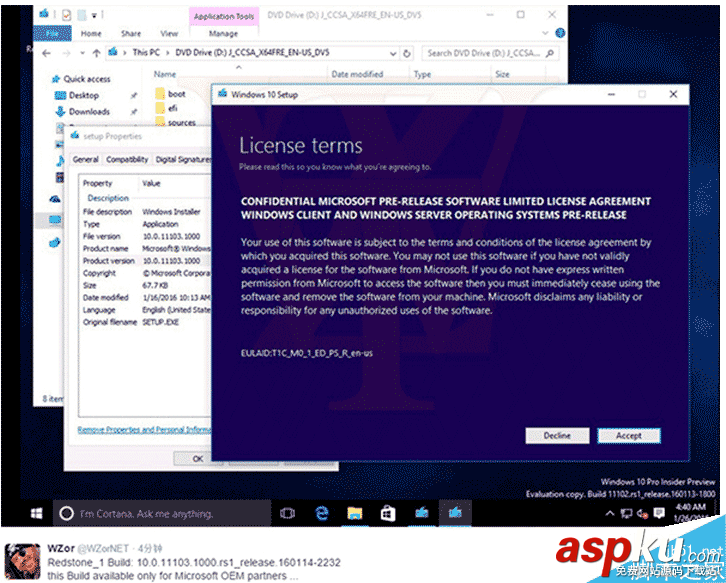Open Action Center notifications icon

point(659,513)
